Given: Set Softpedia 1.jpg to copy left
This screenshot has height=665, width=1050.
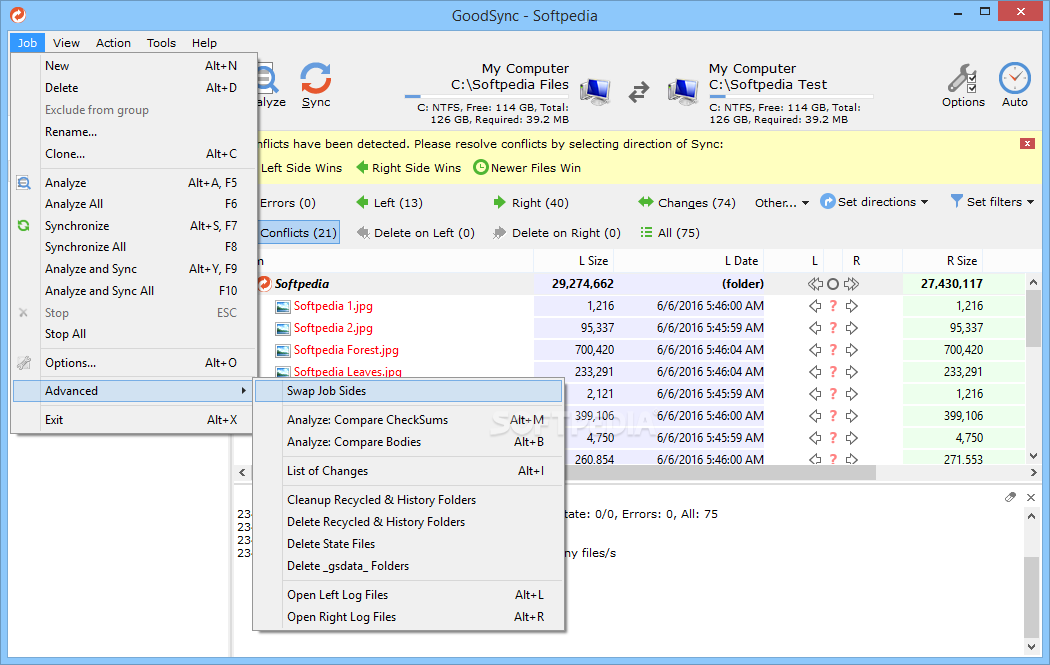Looking at the screenshot, I should [815, 306].
